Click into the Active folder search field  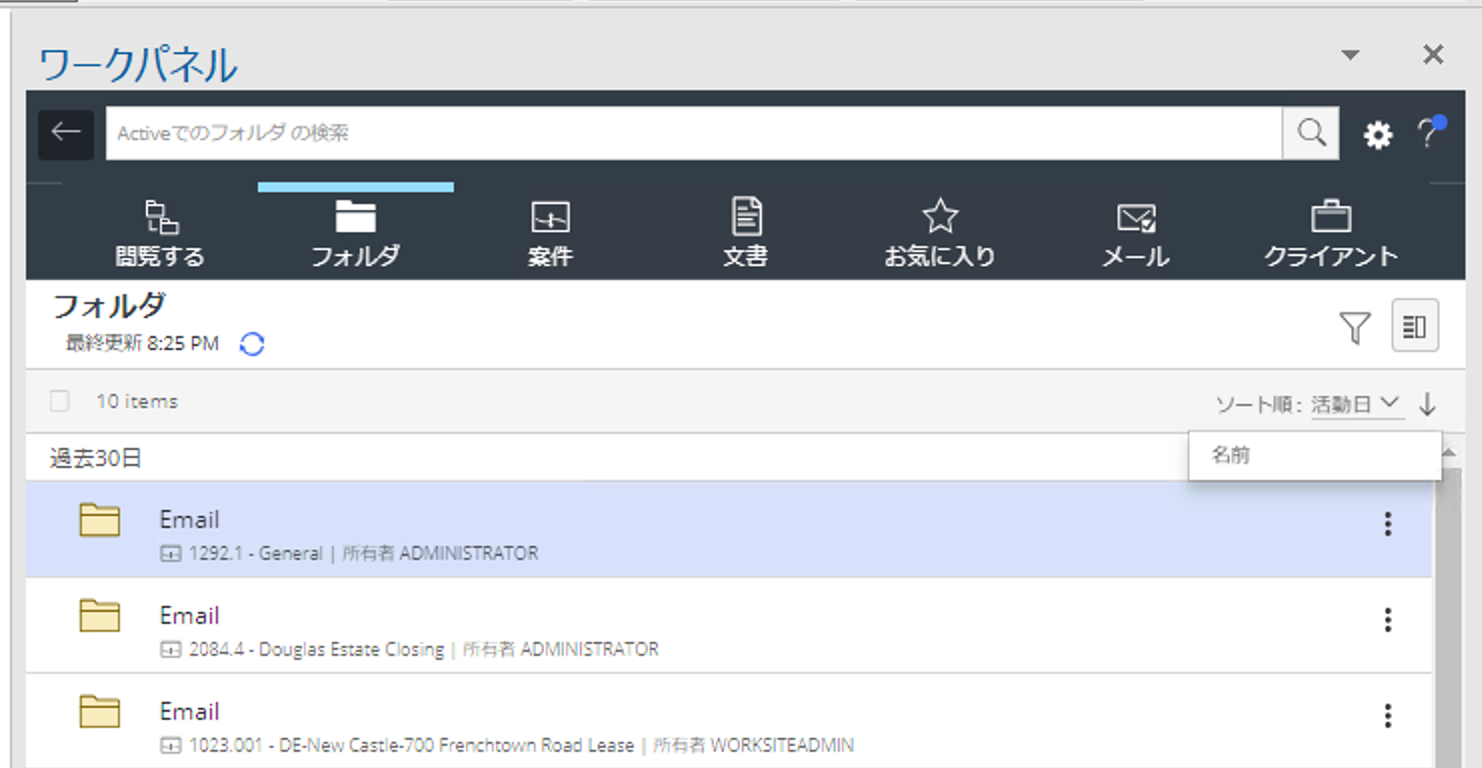tap(690, 133)
